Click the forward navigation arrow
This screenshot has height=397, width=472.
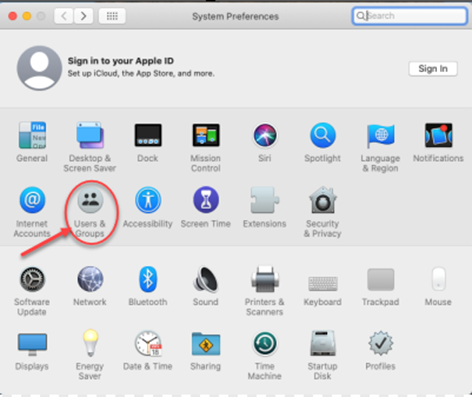(83, 16)
